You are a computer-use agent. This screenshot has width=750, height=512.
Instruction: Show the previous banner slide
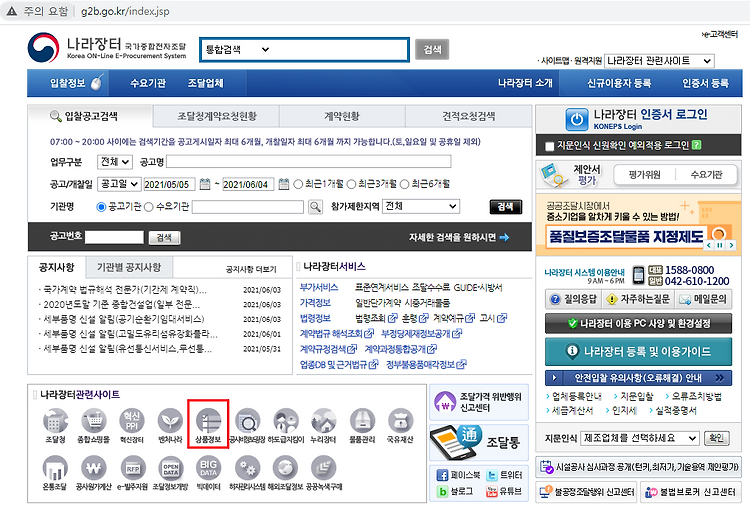tap(709, 245)
